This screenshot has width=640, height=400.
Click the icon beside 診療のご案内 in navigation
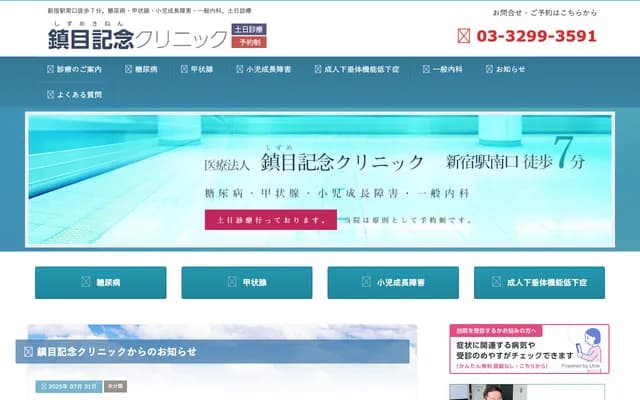tap(51, 70)
